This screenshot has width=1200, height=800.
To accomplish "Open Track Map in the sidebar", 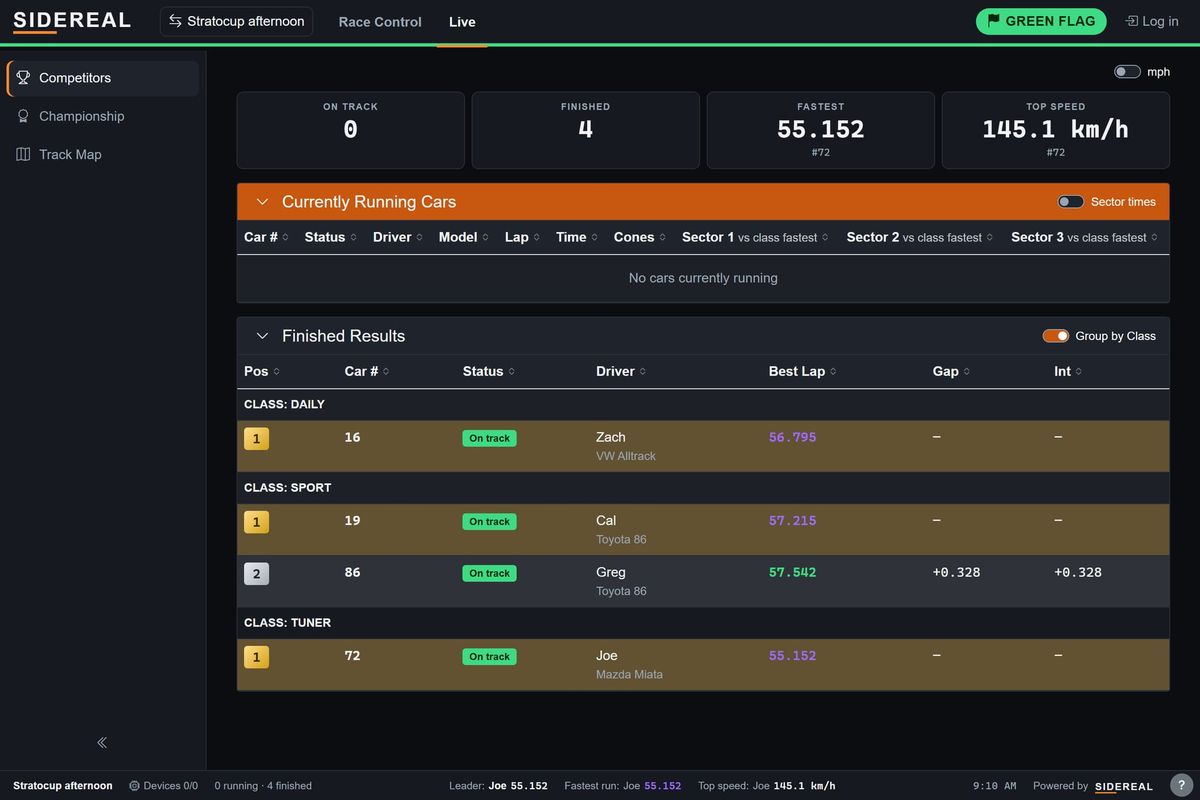I will (x=103, y=154).
